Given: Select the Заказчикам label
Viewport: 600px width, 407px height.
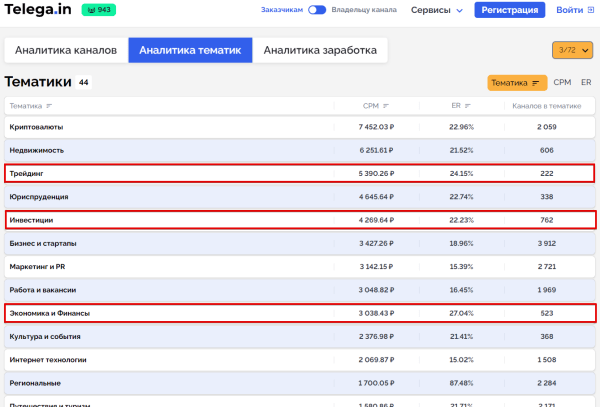Looking at the screenshot, I should pyautogui.click(x=282, y=10).
